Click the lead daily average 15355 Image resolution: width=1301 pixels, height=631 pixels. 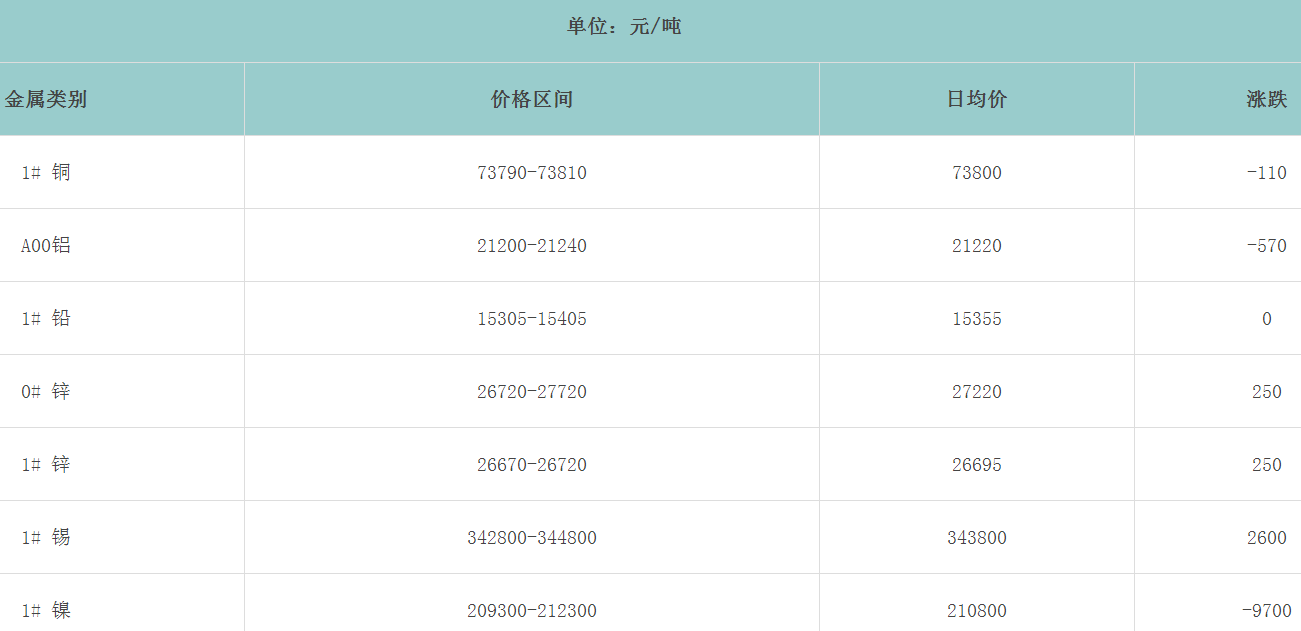click(x=977, y=318)
